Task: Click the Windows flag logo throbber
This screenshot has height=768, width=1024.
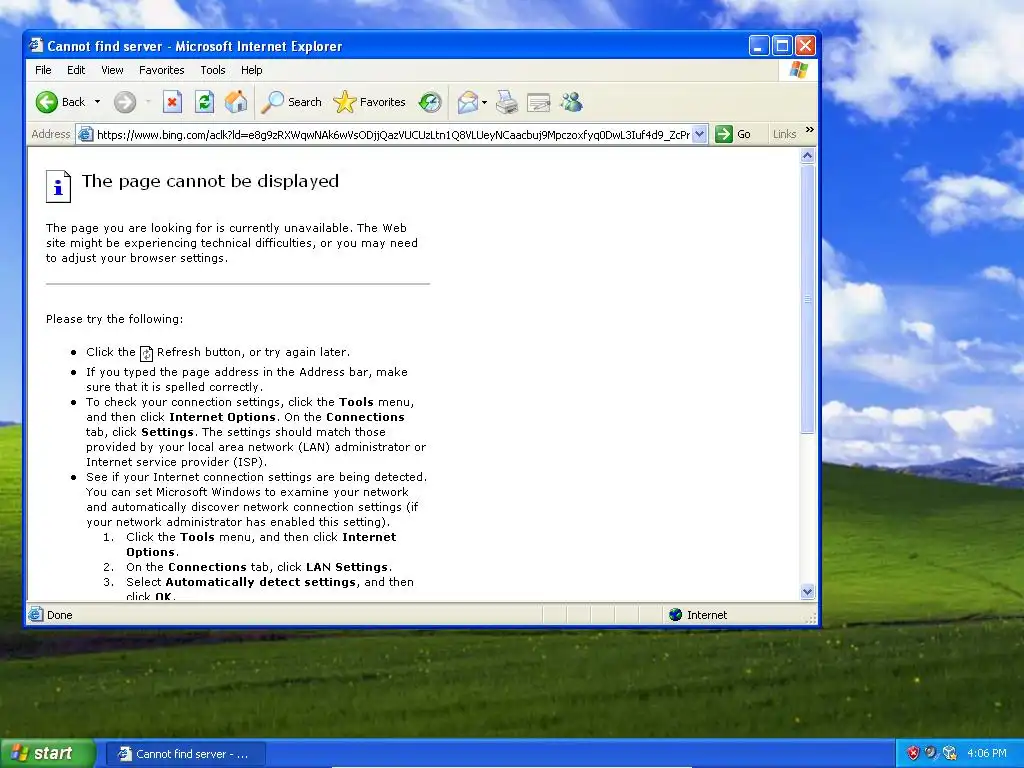Action: click(x=798, y=70)
